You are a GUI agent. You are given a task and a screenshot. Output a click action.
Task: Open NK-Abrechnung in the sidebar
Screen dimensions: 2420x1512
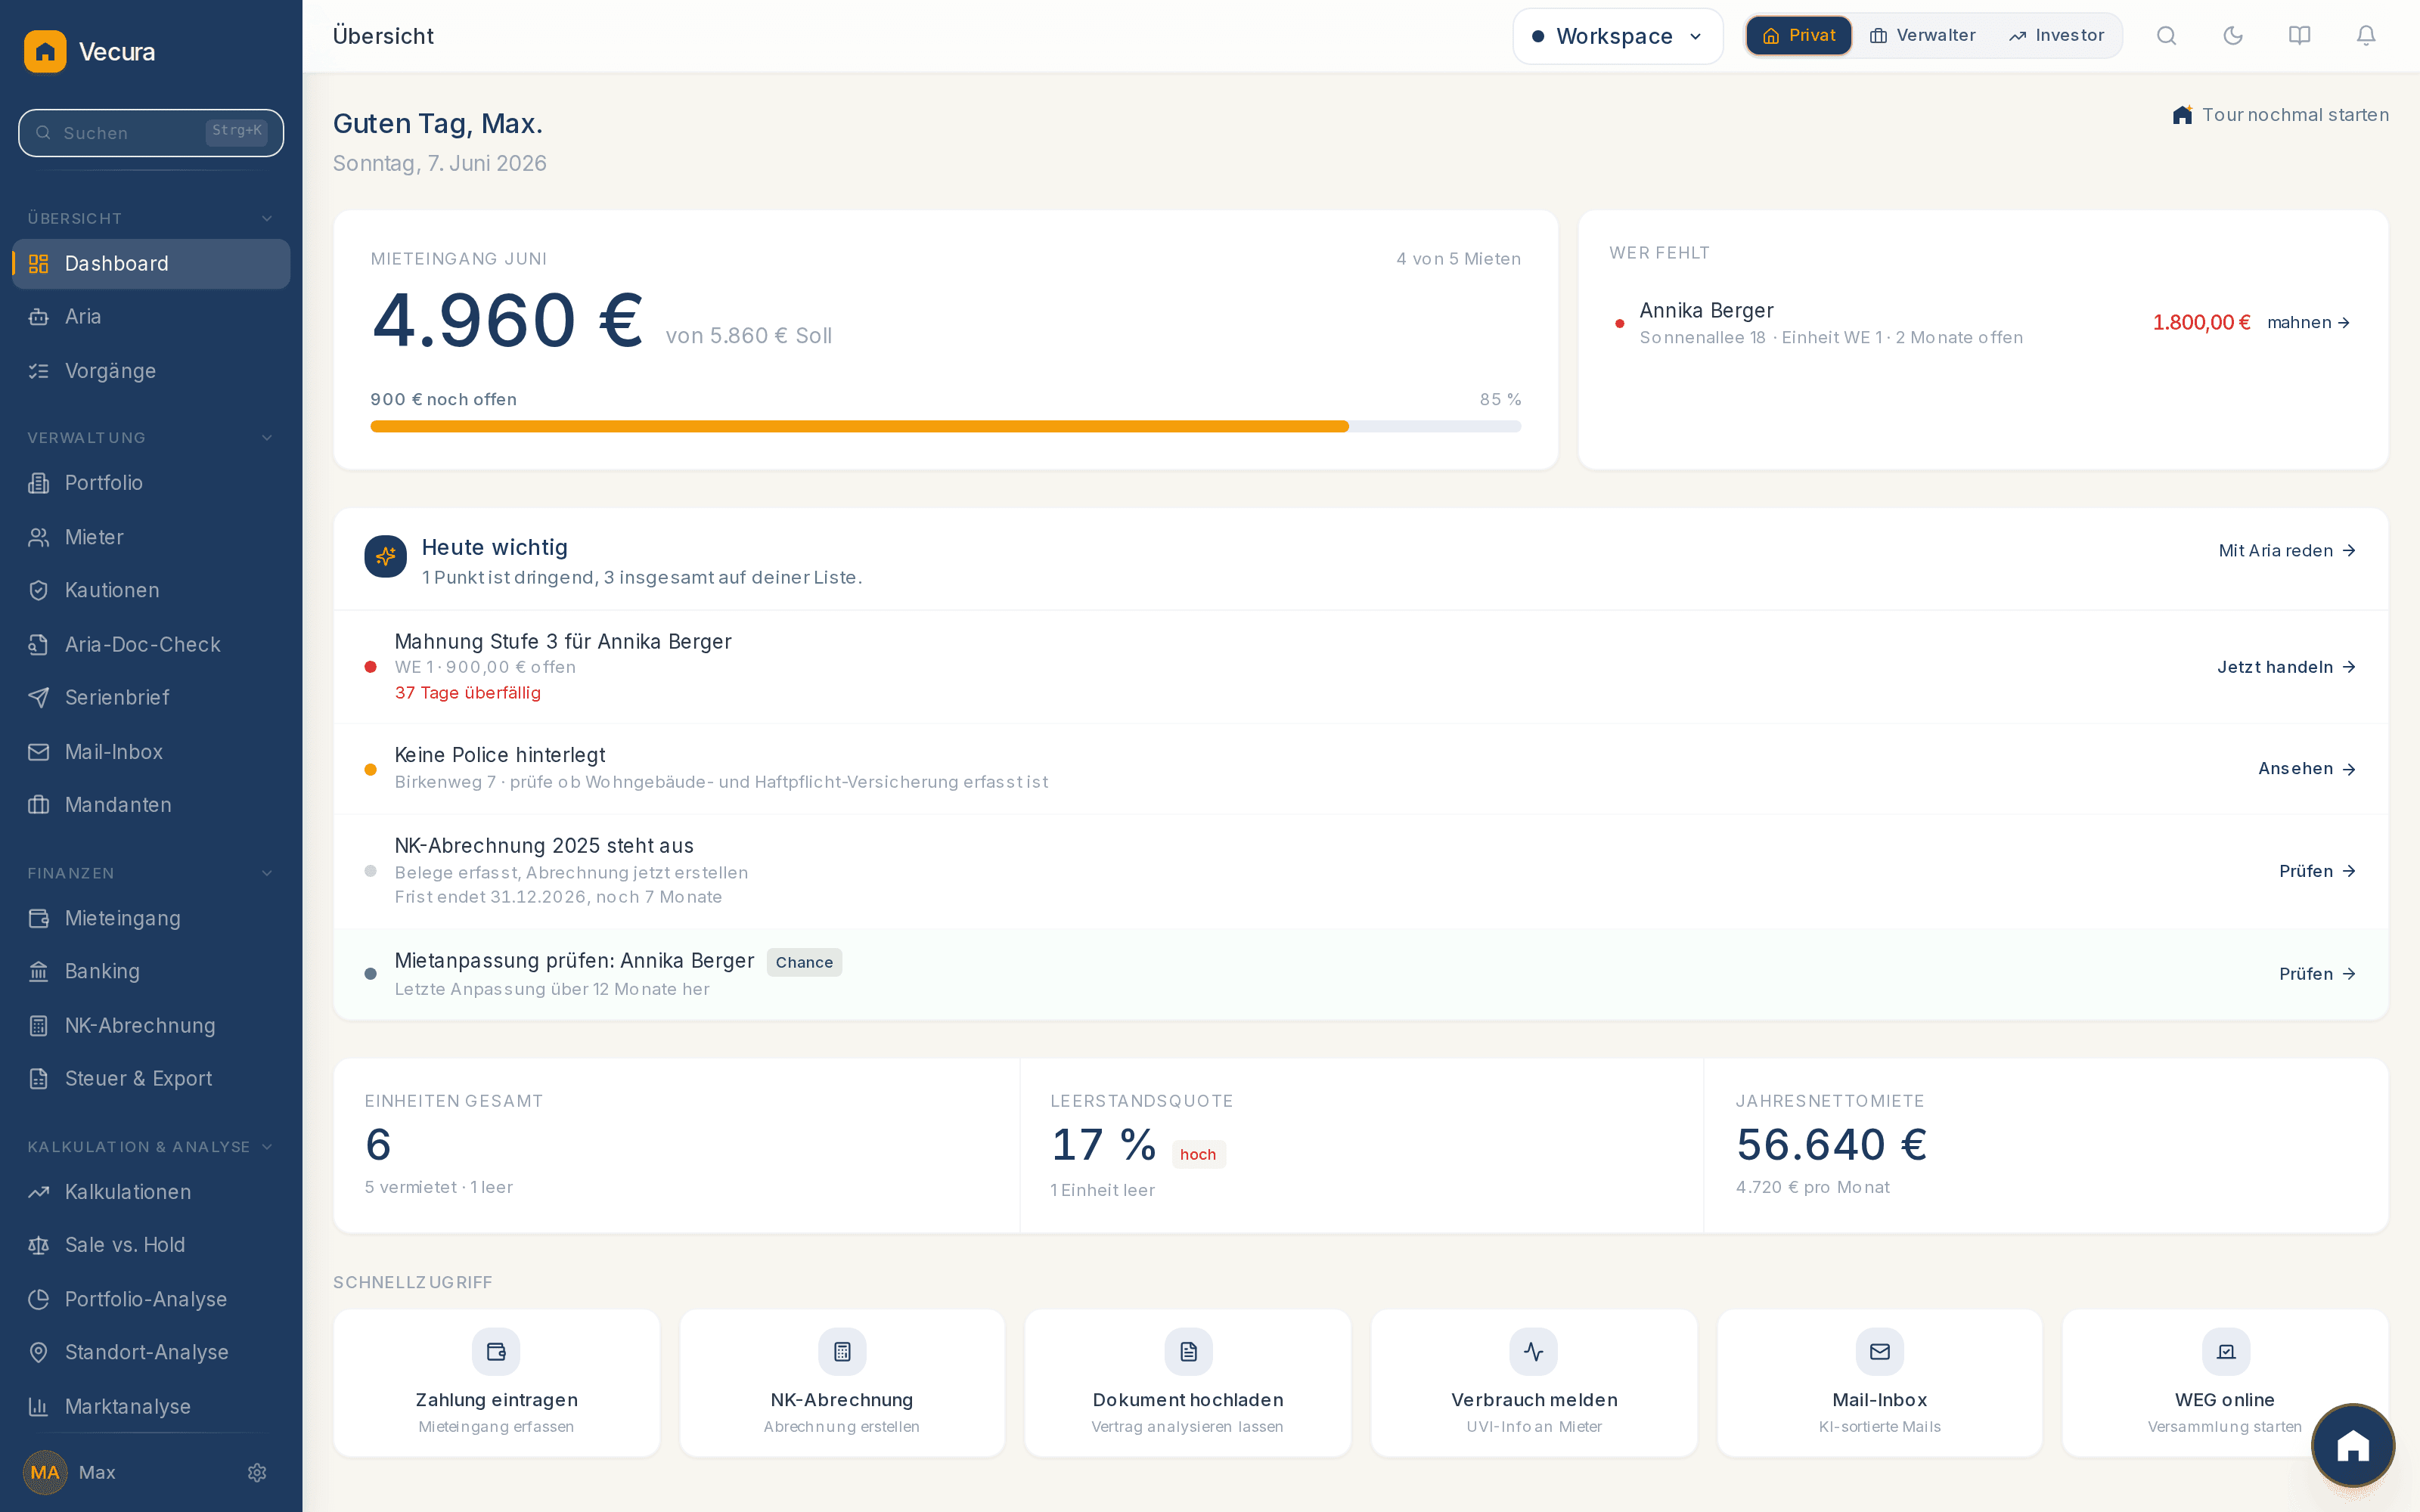pos(151,1025)
